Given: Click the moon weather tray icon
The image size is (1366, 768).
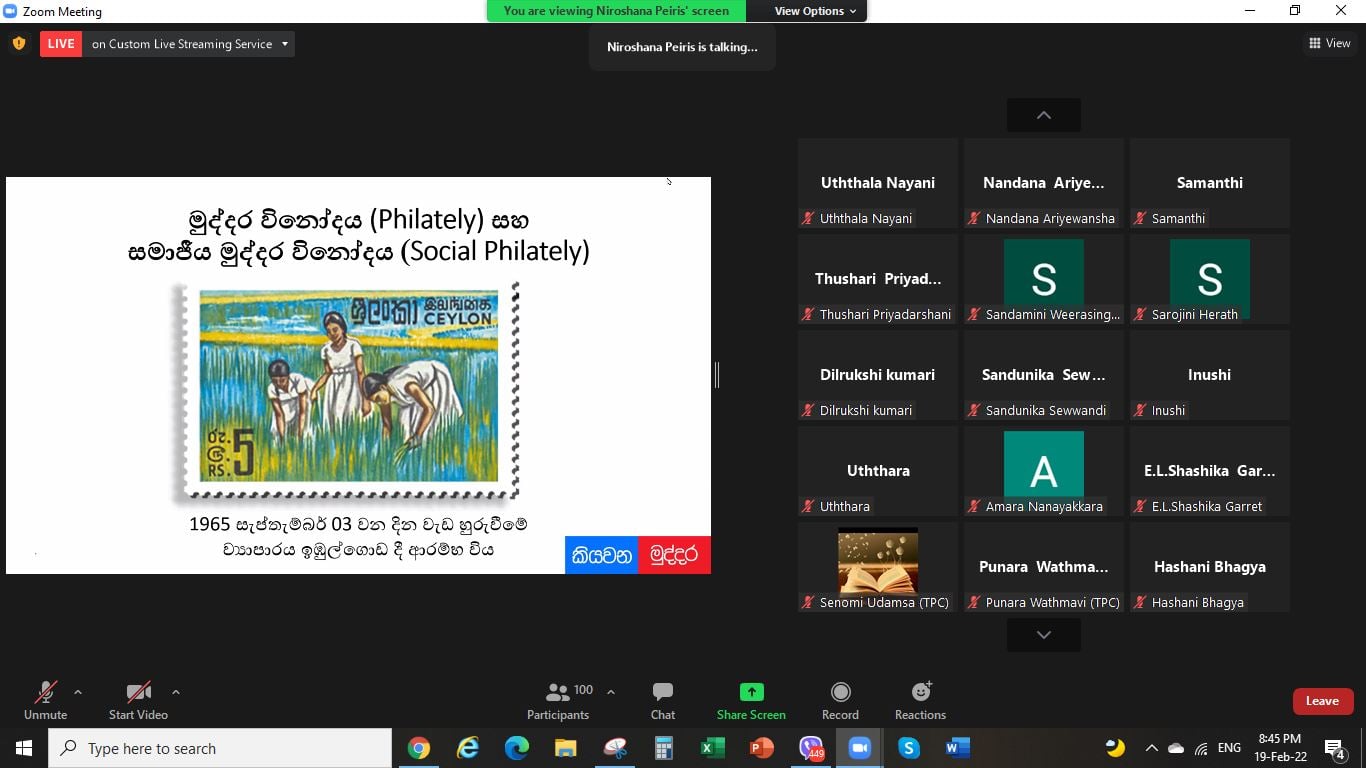Looking at the screenshot, I should pos(1115,748).
